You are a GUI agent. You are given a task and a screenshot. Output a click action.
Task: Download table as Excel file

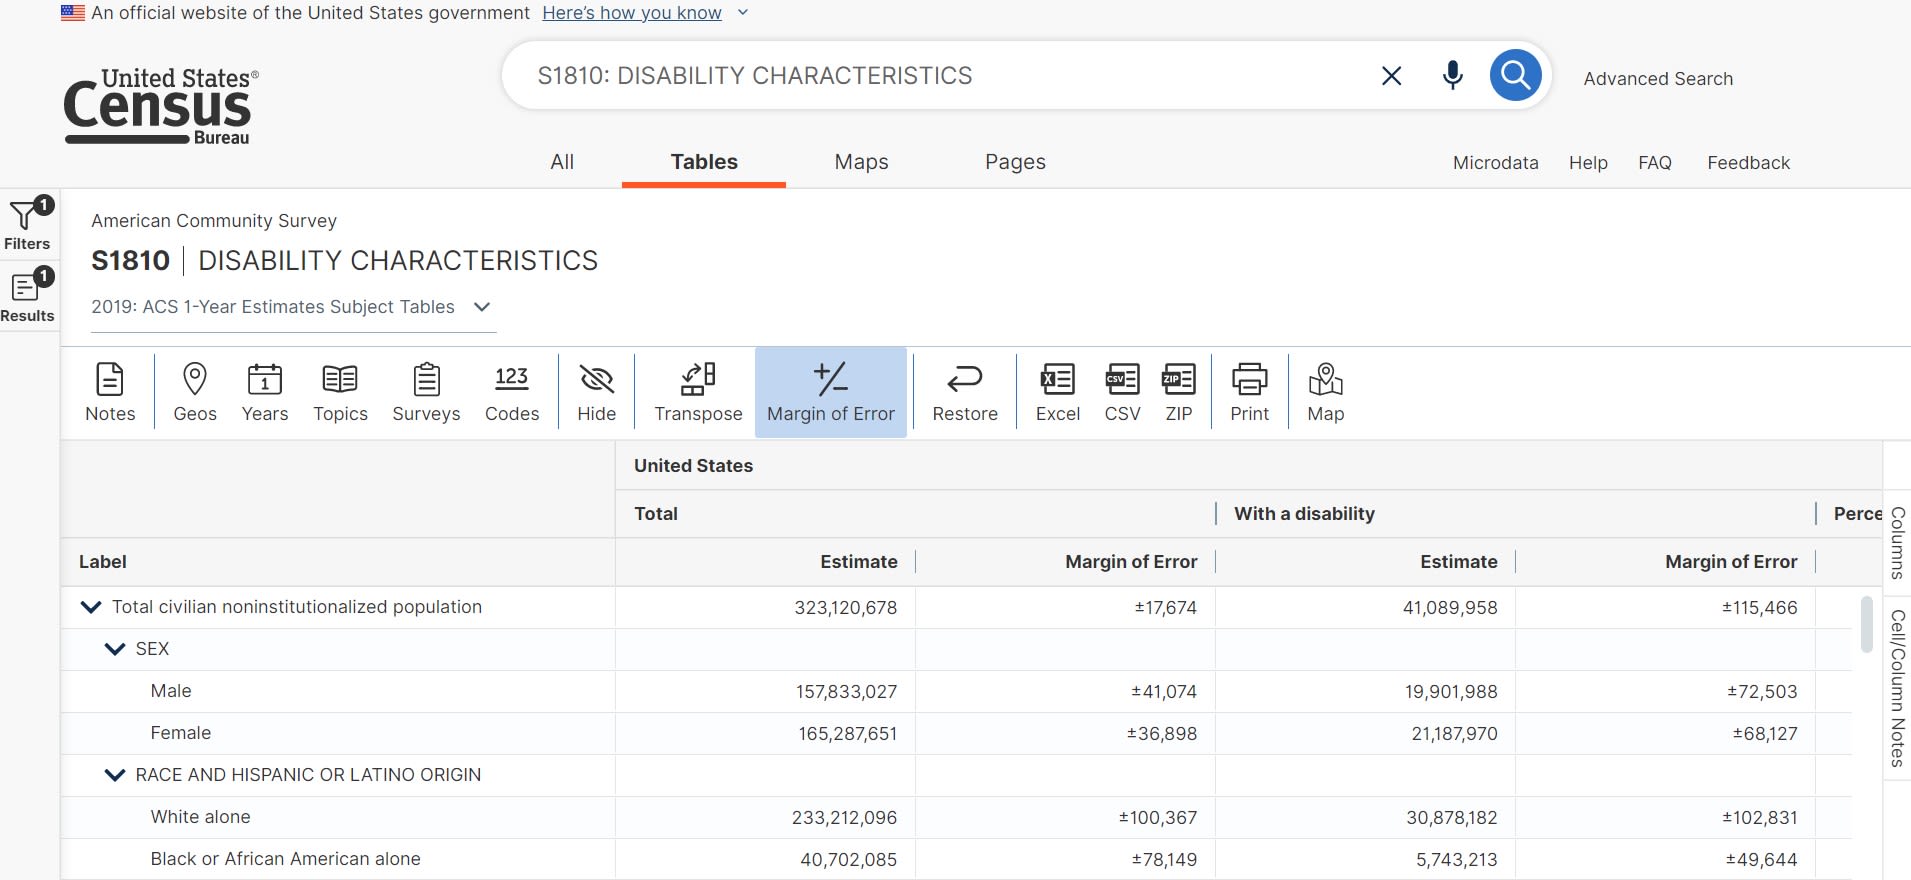click(1057, 392)
